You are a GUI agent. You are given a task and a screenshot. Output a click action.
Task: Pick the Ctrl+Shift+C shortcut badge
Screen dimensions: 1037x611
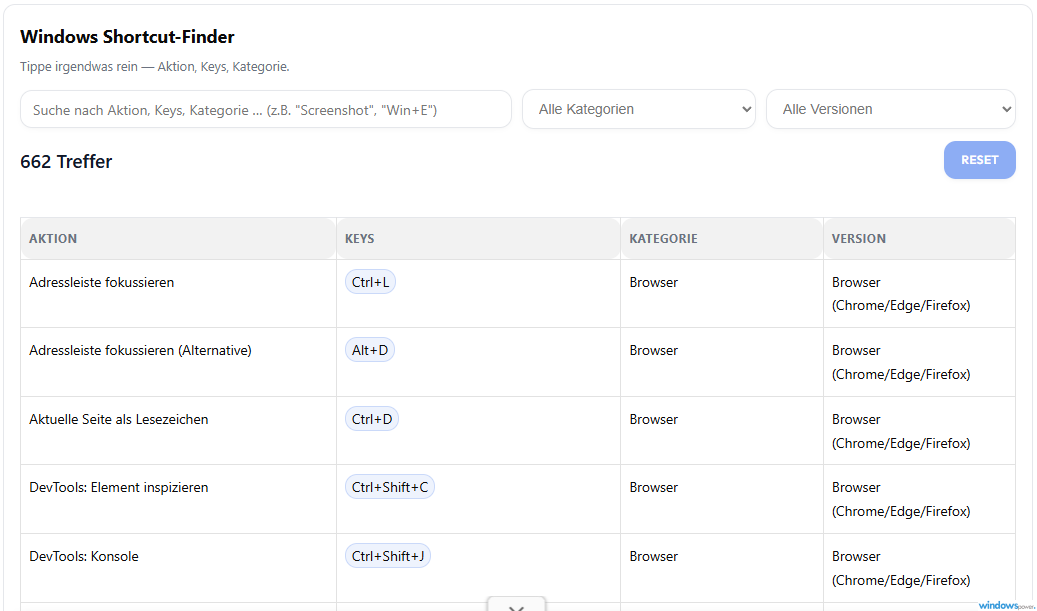(x=390, y=487)
